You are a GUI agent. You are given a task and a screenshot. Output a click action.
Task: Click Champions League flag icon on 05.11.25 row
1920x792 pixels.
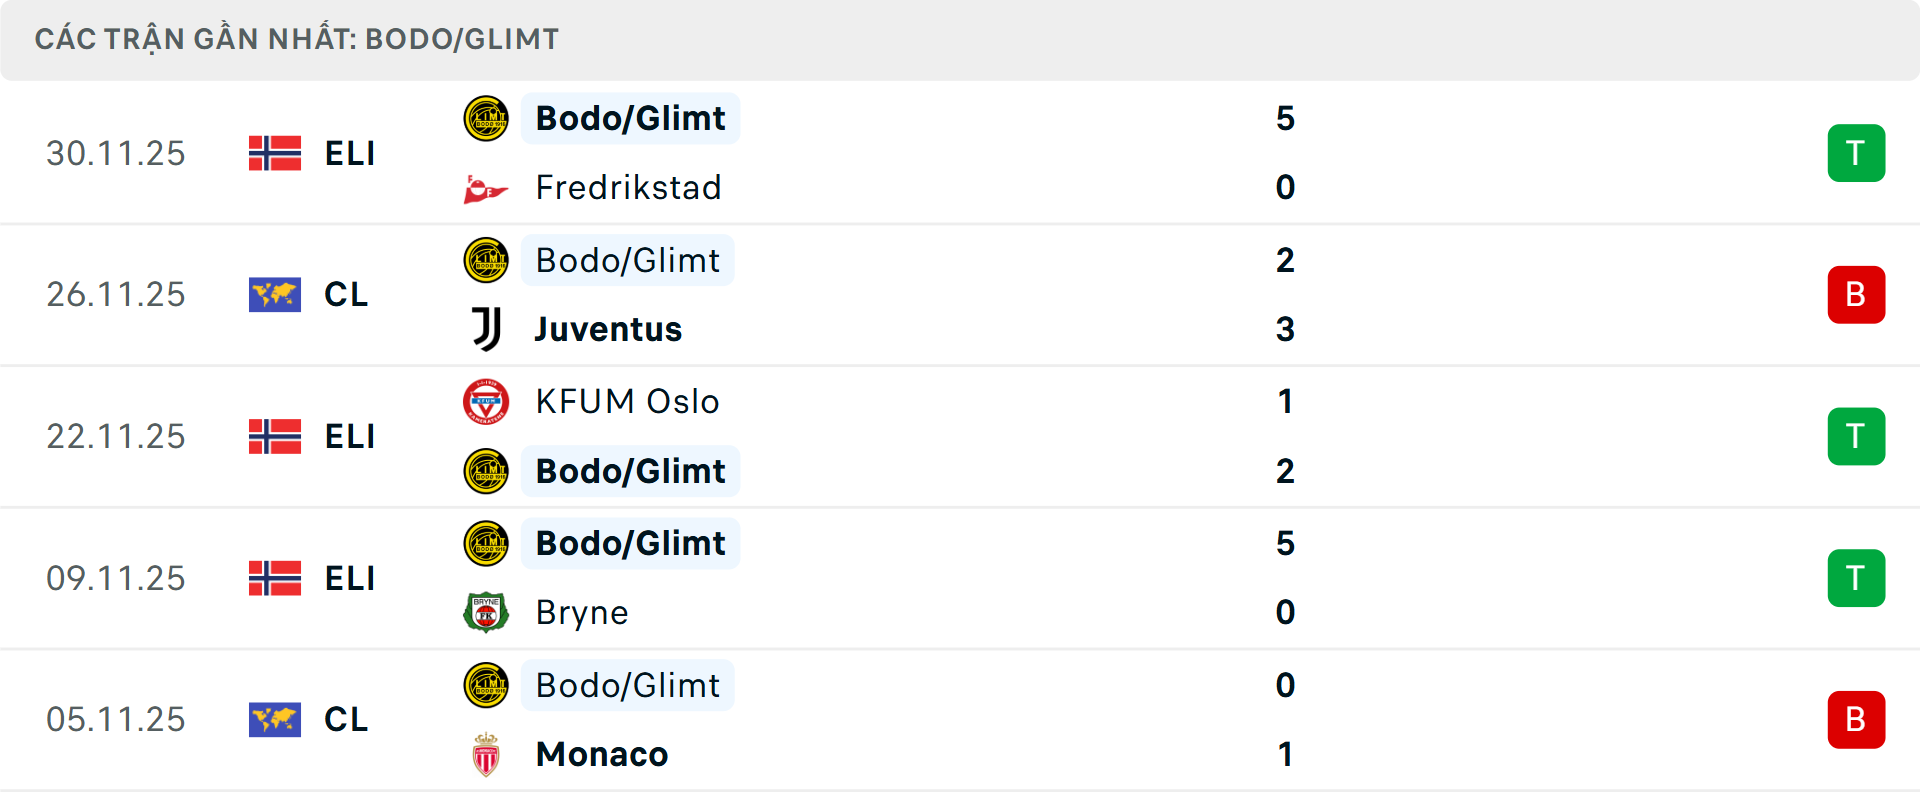click(275, 720)
